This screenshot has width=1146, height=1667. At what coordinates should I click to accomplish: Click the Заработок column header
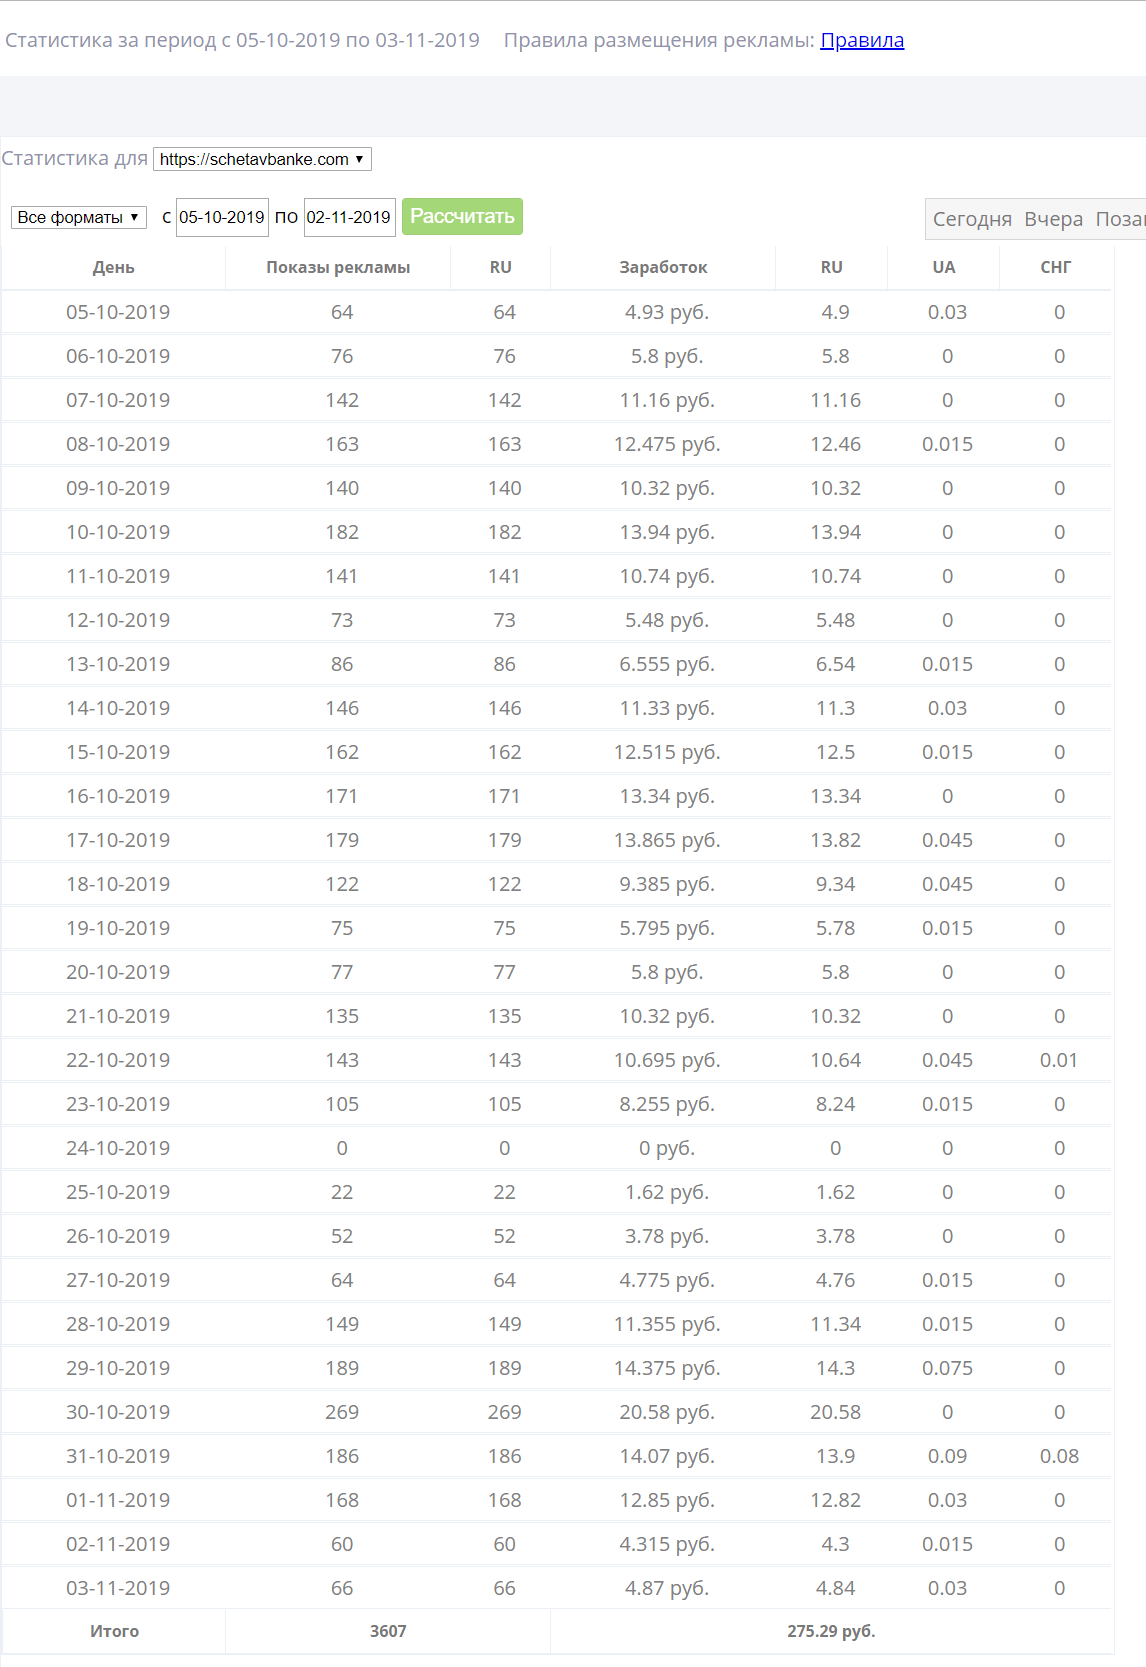pos(663,267)
